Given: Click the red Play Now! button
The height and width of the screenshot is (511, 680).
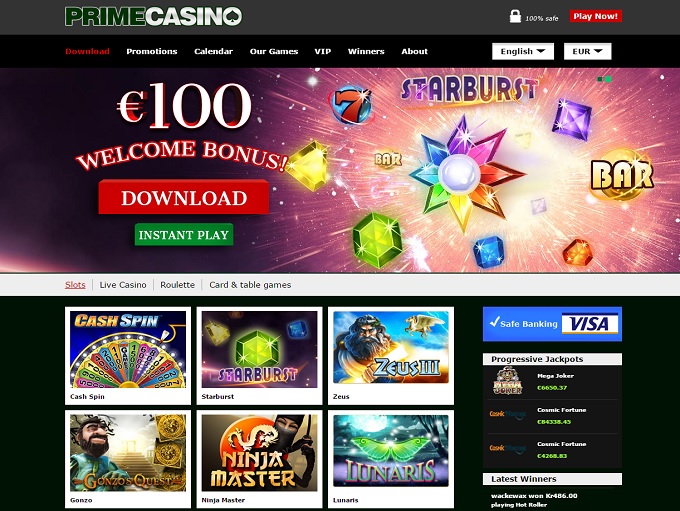Looking at the screenshot, I should click(x=595, y=16).
